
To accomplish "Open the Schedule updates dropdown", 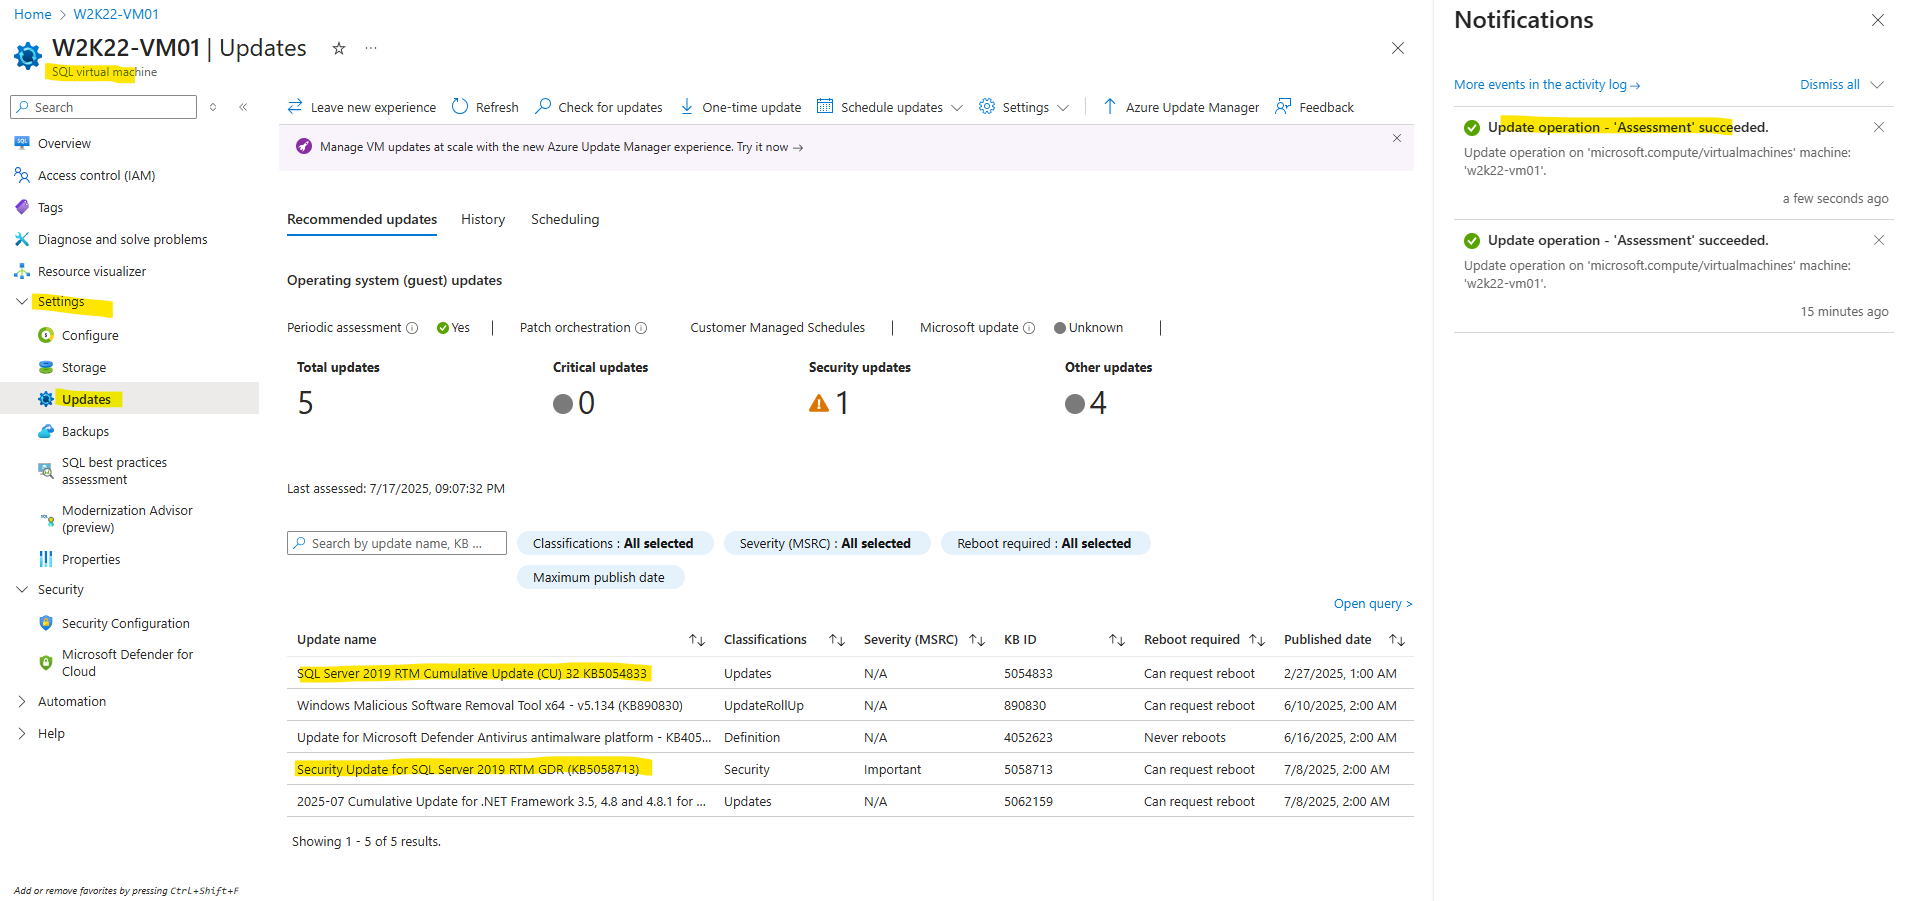I will (x=890, y=107).
